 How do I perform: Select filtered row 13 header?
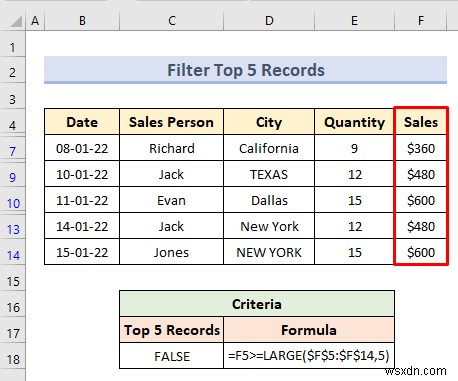click(x=13, y=226)
